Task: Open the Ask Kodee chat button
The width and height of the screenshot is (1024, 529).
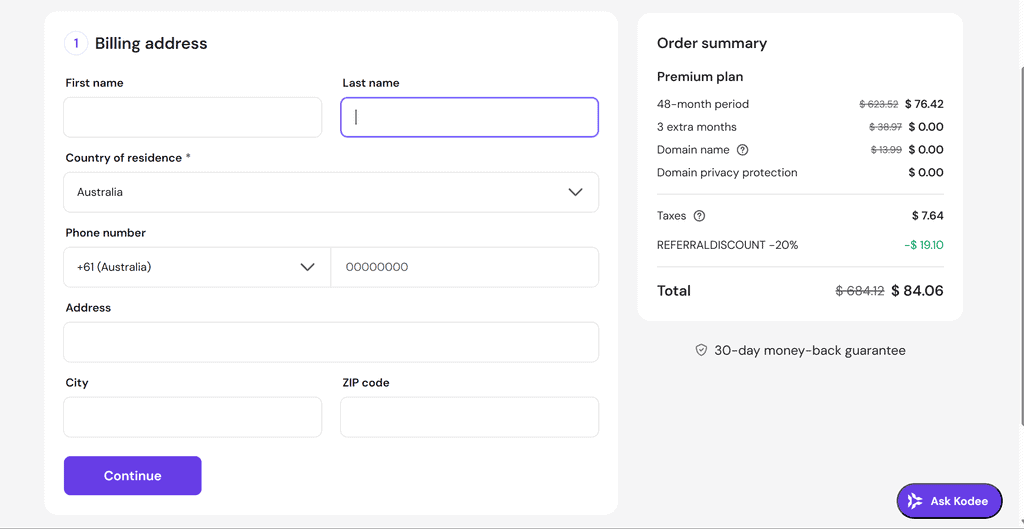Action: (x=949, y=501)
